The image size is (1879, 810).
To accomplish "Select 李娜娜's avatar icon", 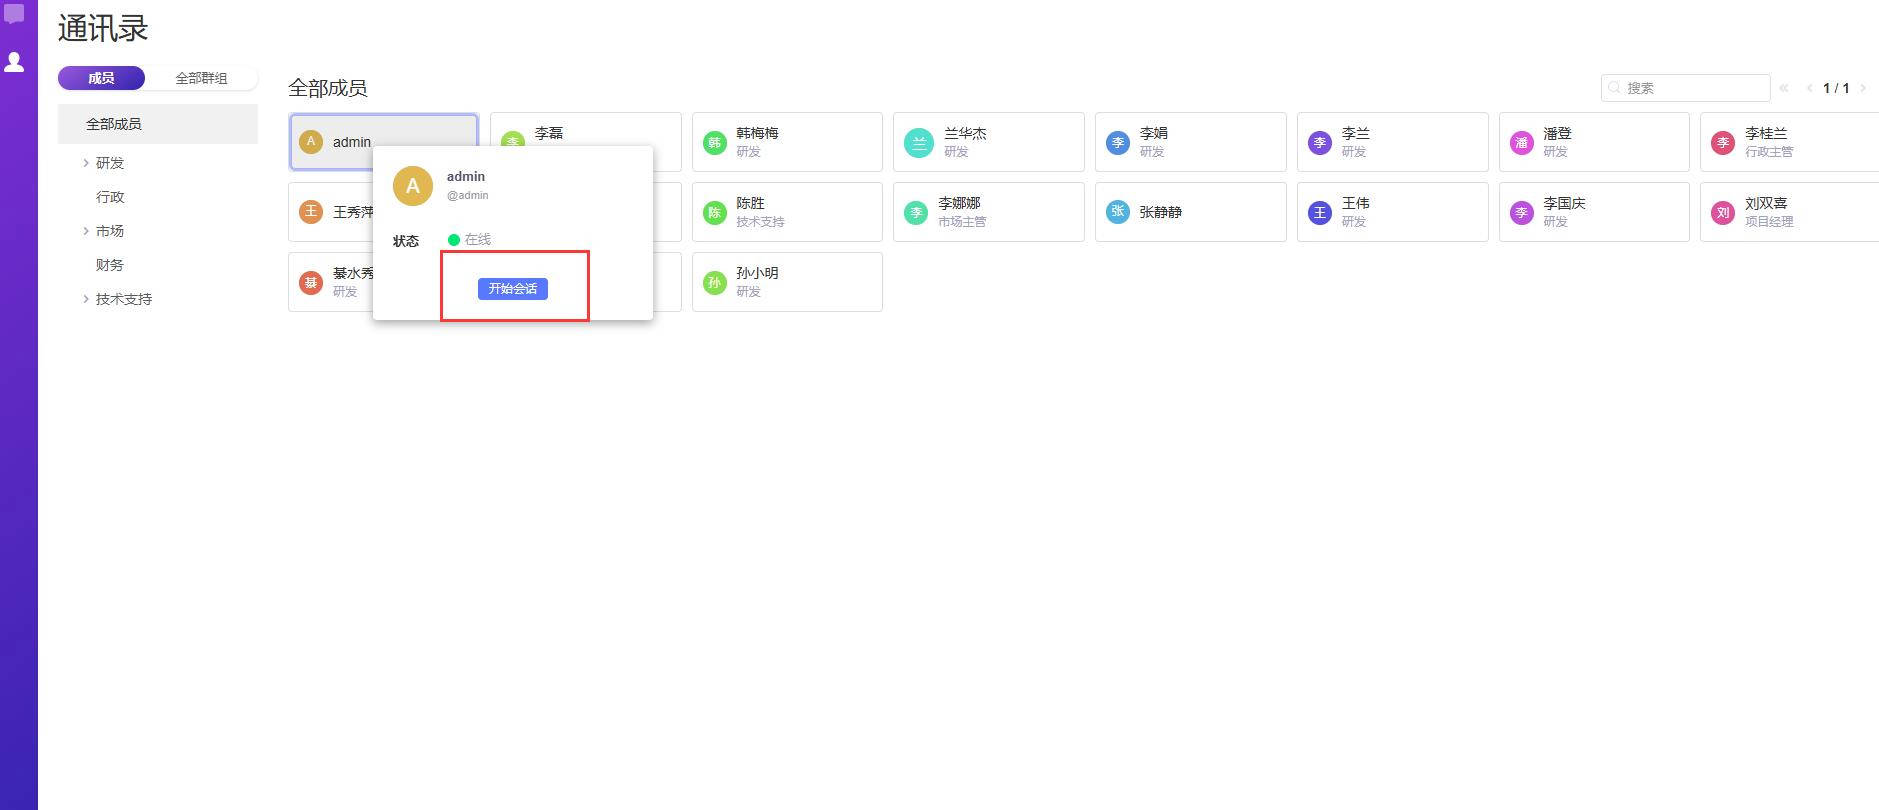I will 916,212.
